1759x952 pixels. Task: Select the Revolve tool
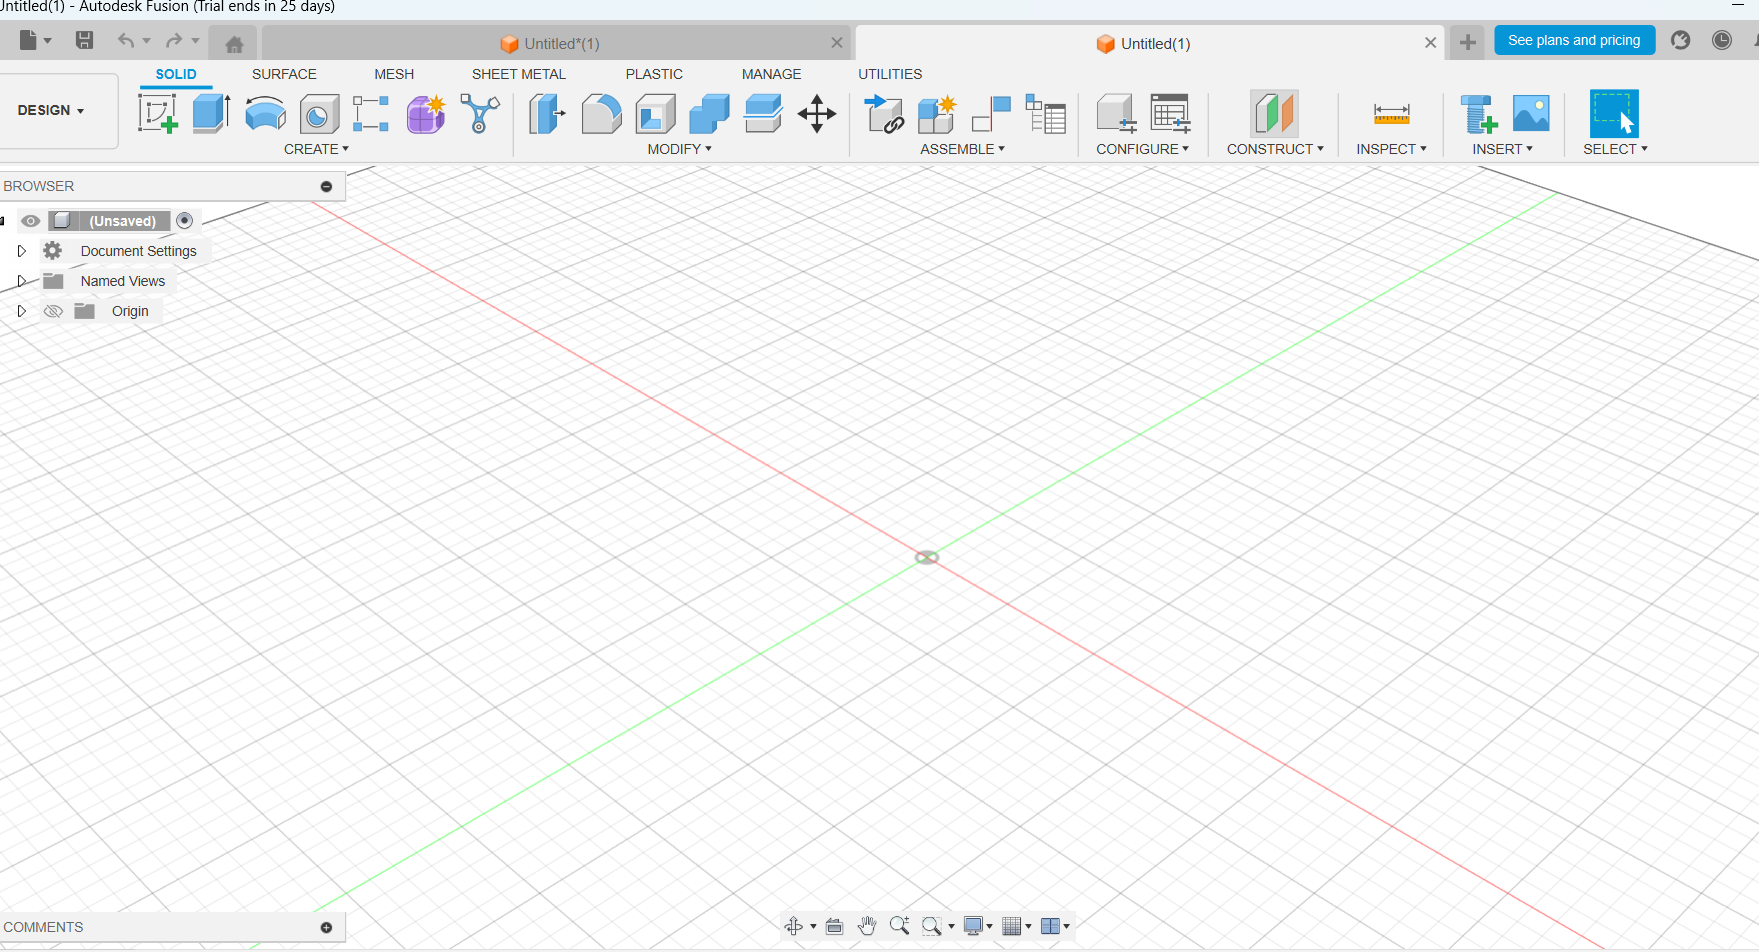click(265, 114)
